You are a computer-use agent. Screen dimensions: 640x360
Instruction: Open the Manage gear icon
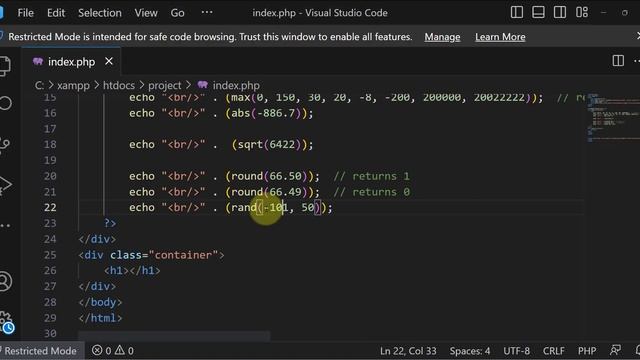click(x=6, y=321)
